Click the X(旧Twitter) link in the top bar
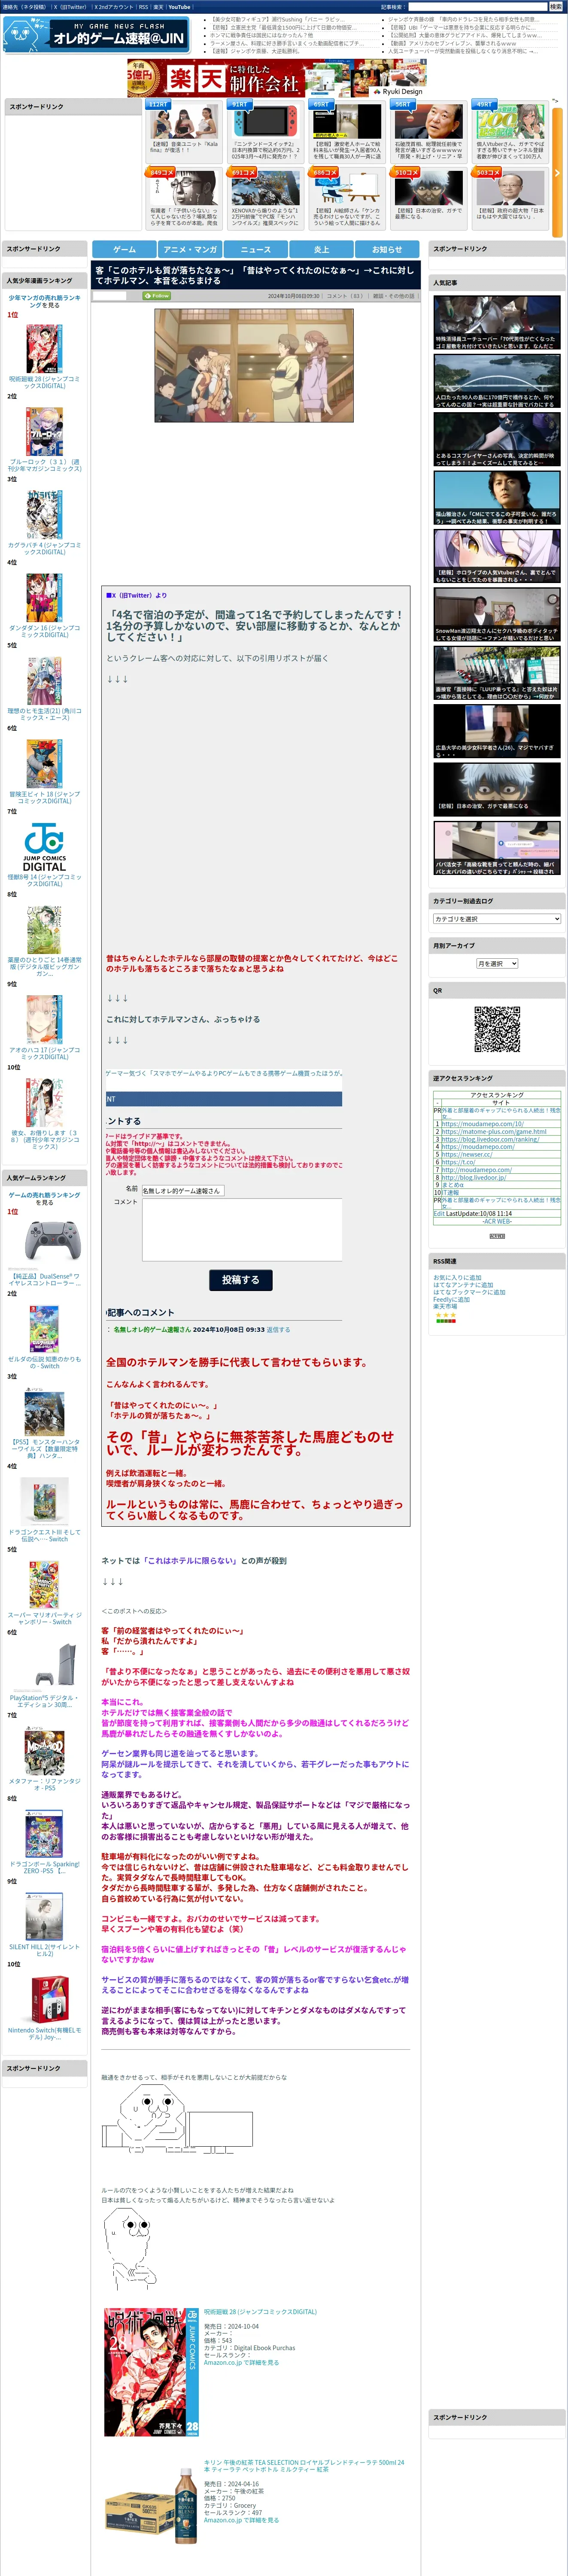Image resolution: width=568 pixels, height=2576 pixels. pyautogui.click(x=70, y=7)
